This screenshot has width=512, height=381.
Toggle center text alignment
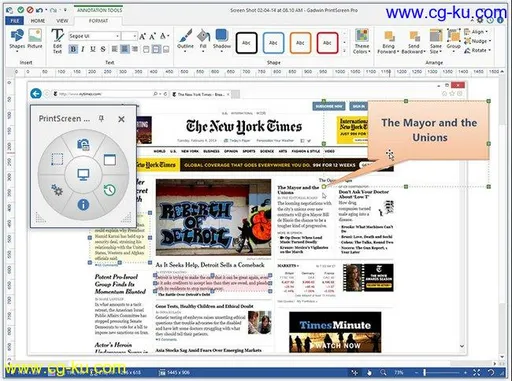(x=125, y=49)
